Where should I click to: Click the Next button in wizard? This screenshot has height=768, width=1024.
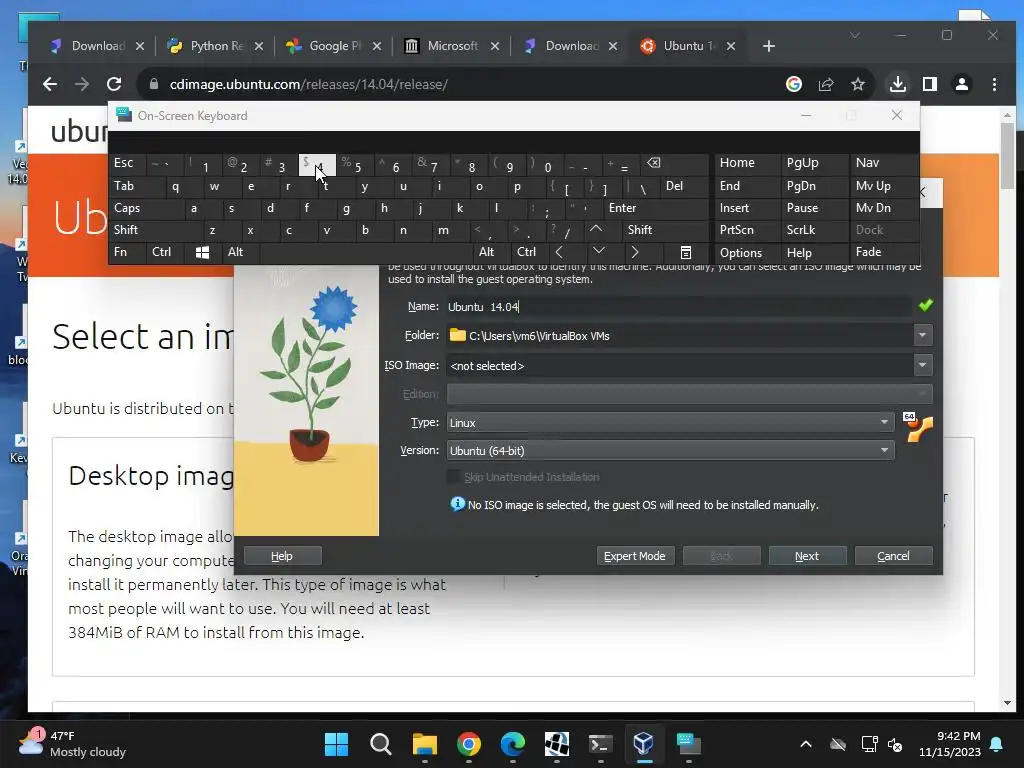807,556
